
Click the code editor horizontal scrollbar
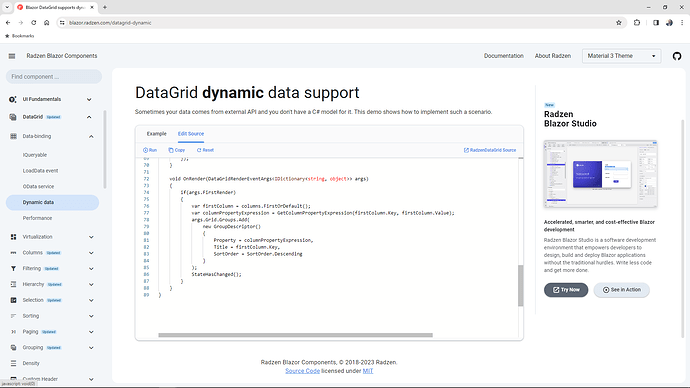(295, 335)
